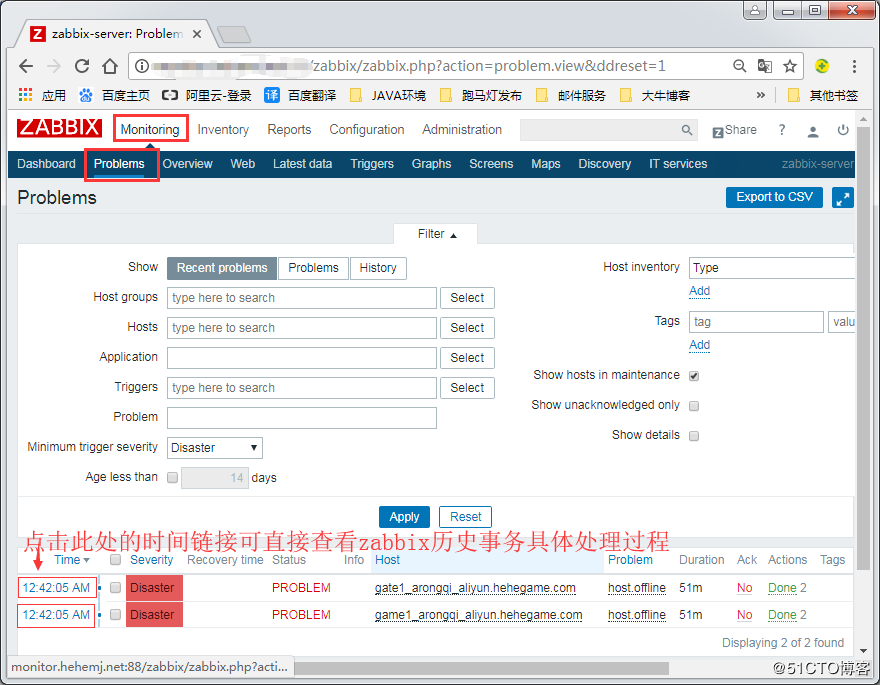
Task: Click the Reset filter button
Action: tap(465, 517)
